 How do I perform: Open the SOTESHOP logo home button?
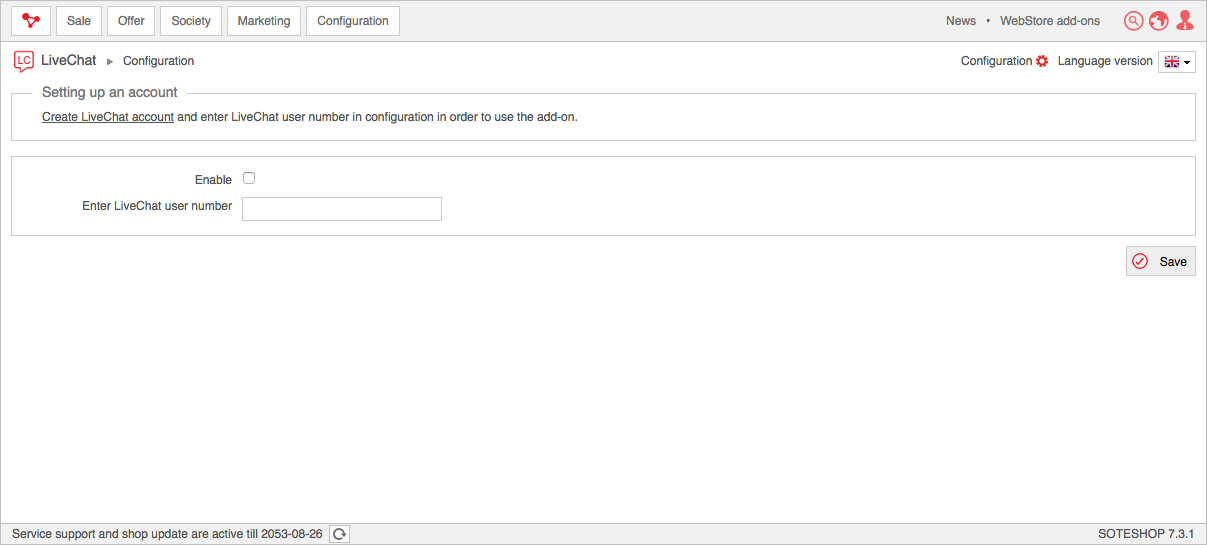[31, 21]
